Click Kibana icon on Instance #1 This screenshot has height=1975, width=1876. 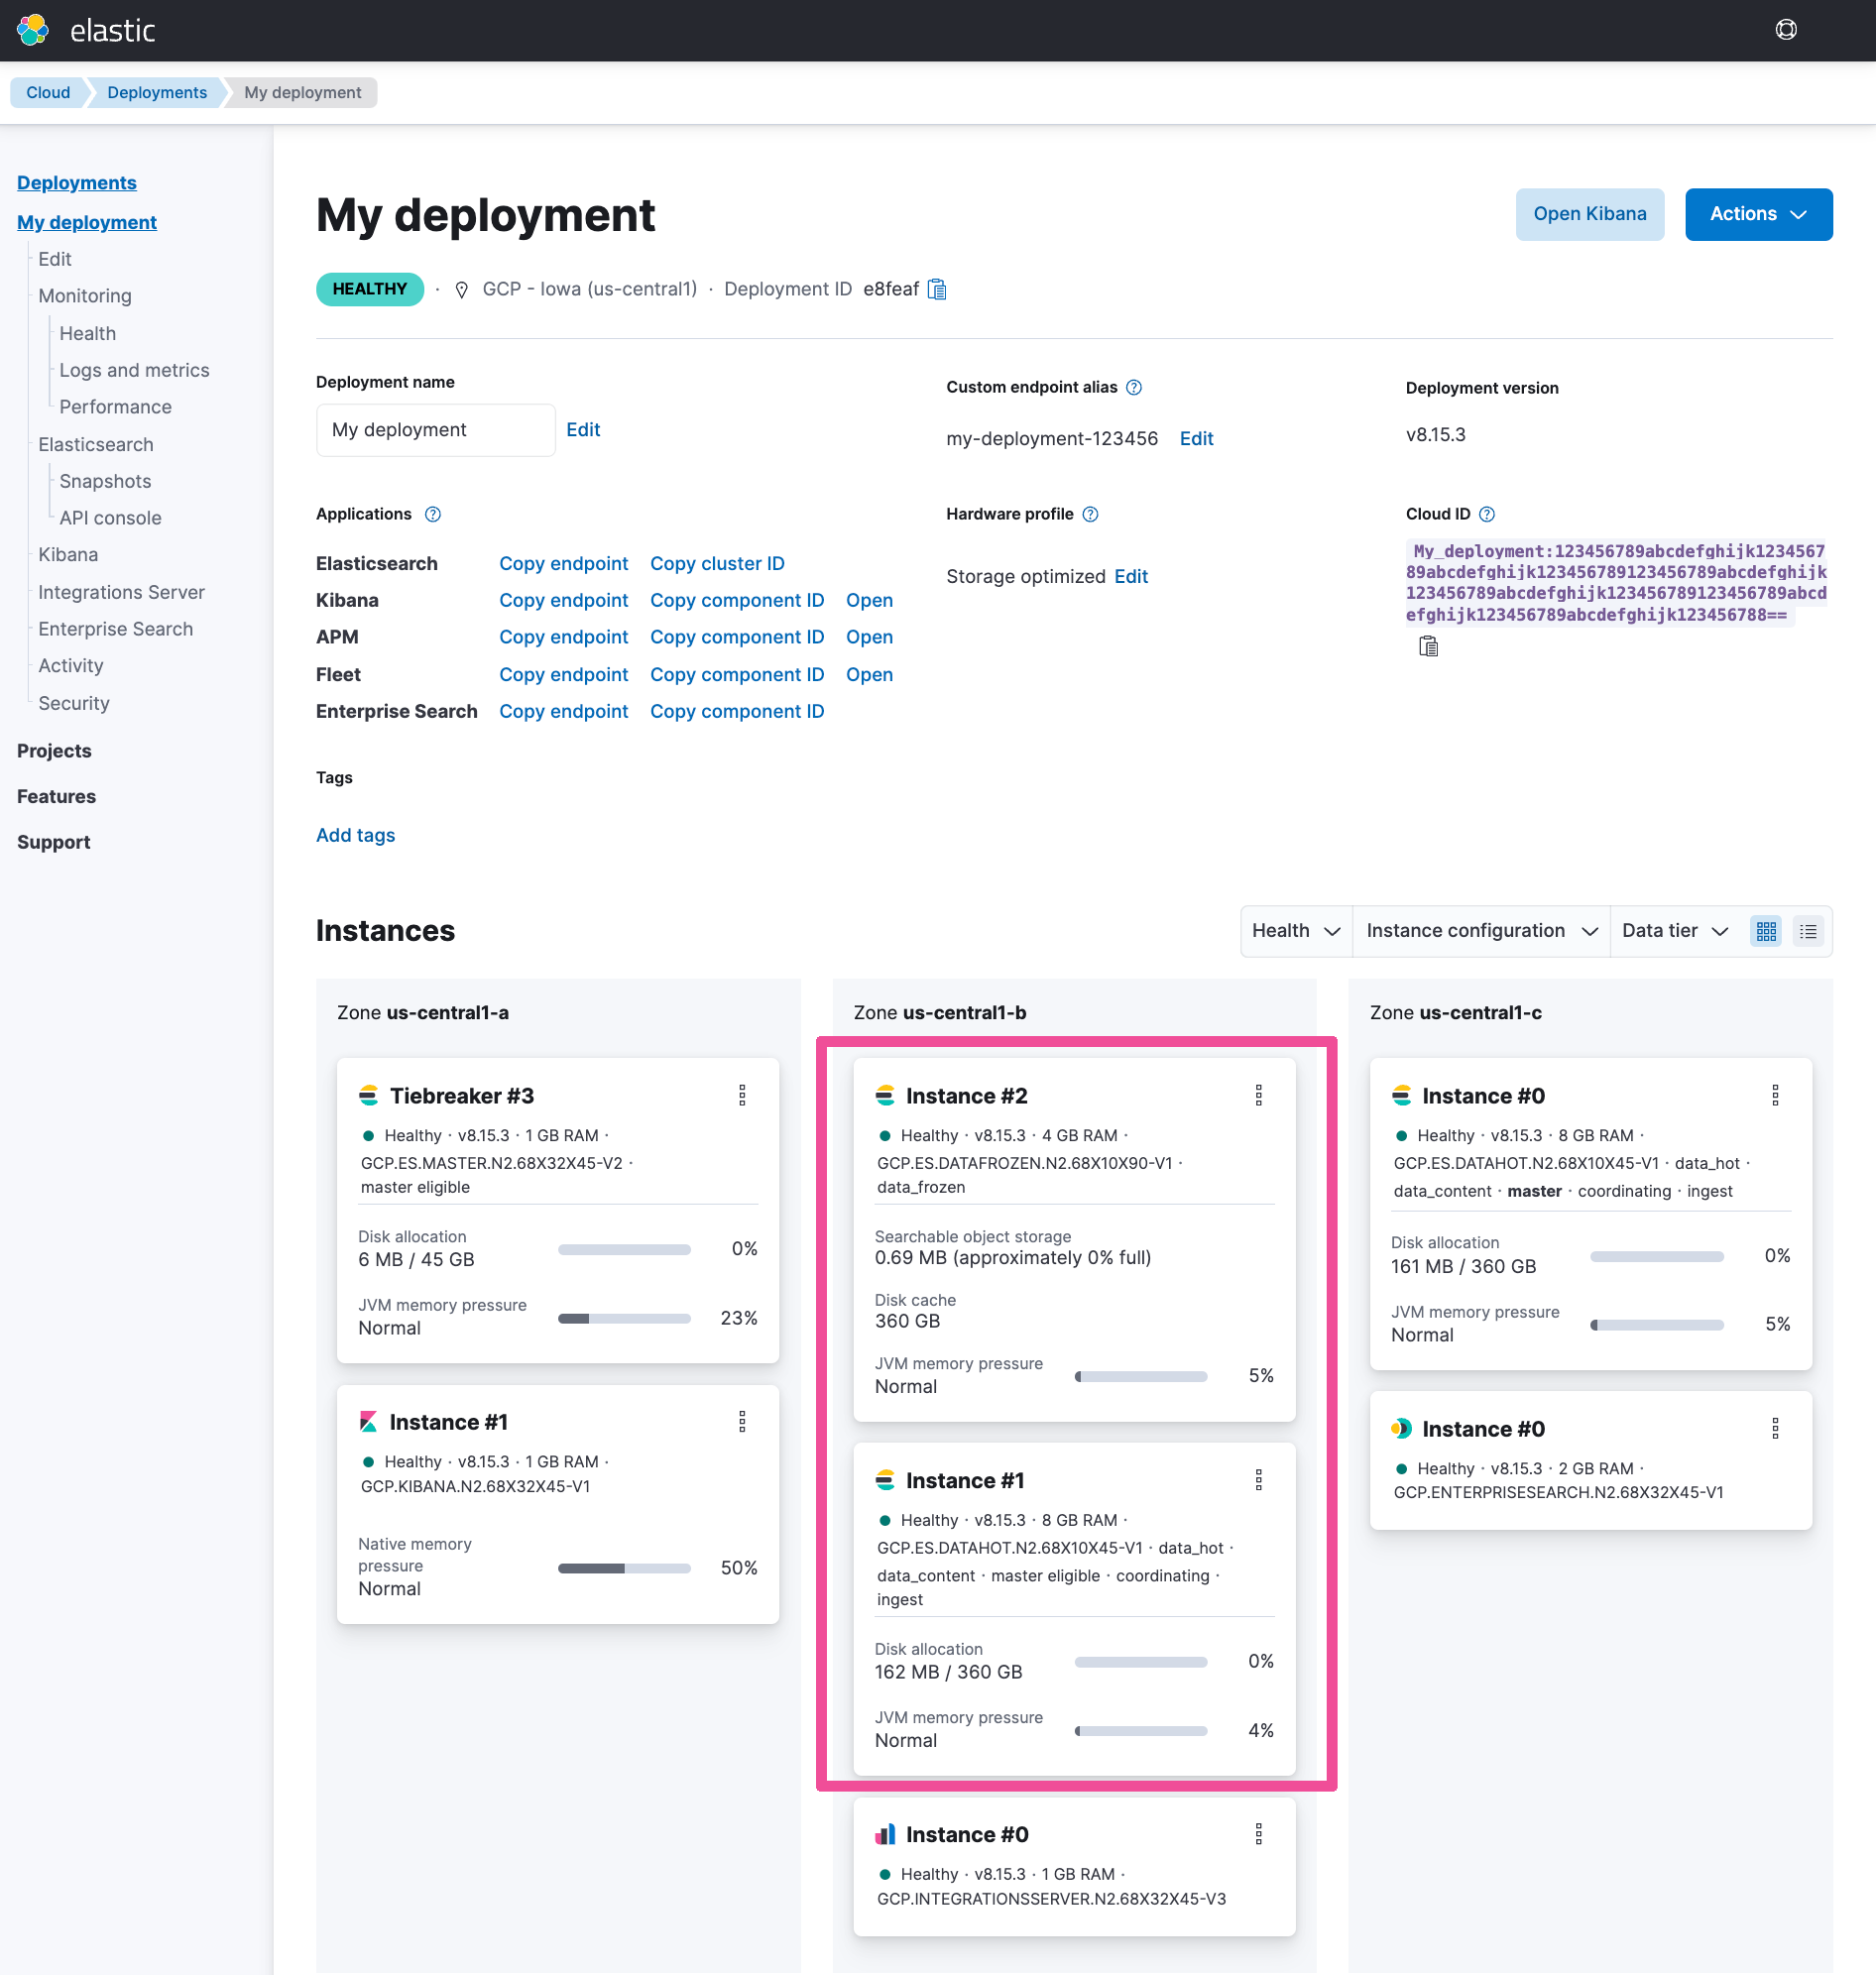coord(368,1421)
